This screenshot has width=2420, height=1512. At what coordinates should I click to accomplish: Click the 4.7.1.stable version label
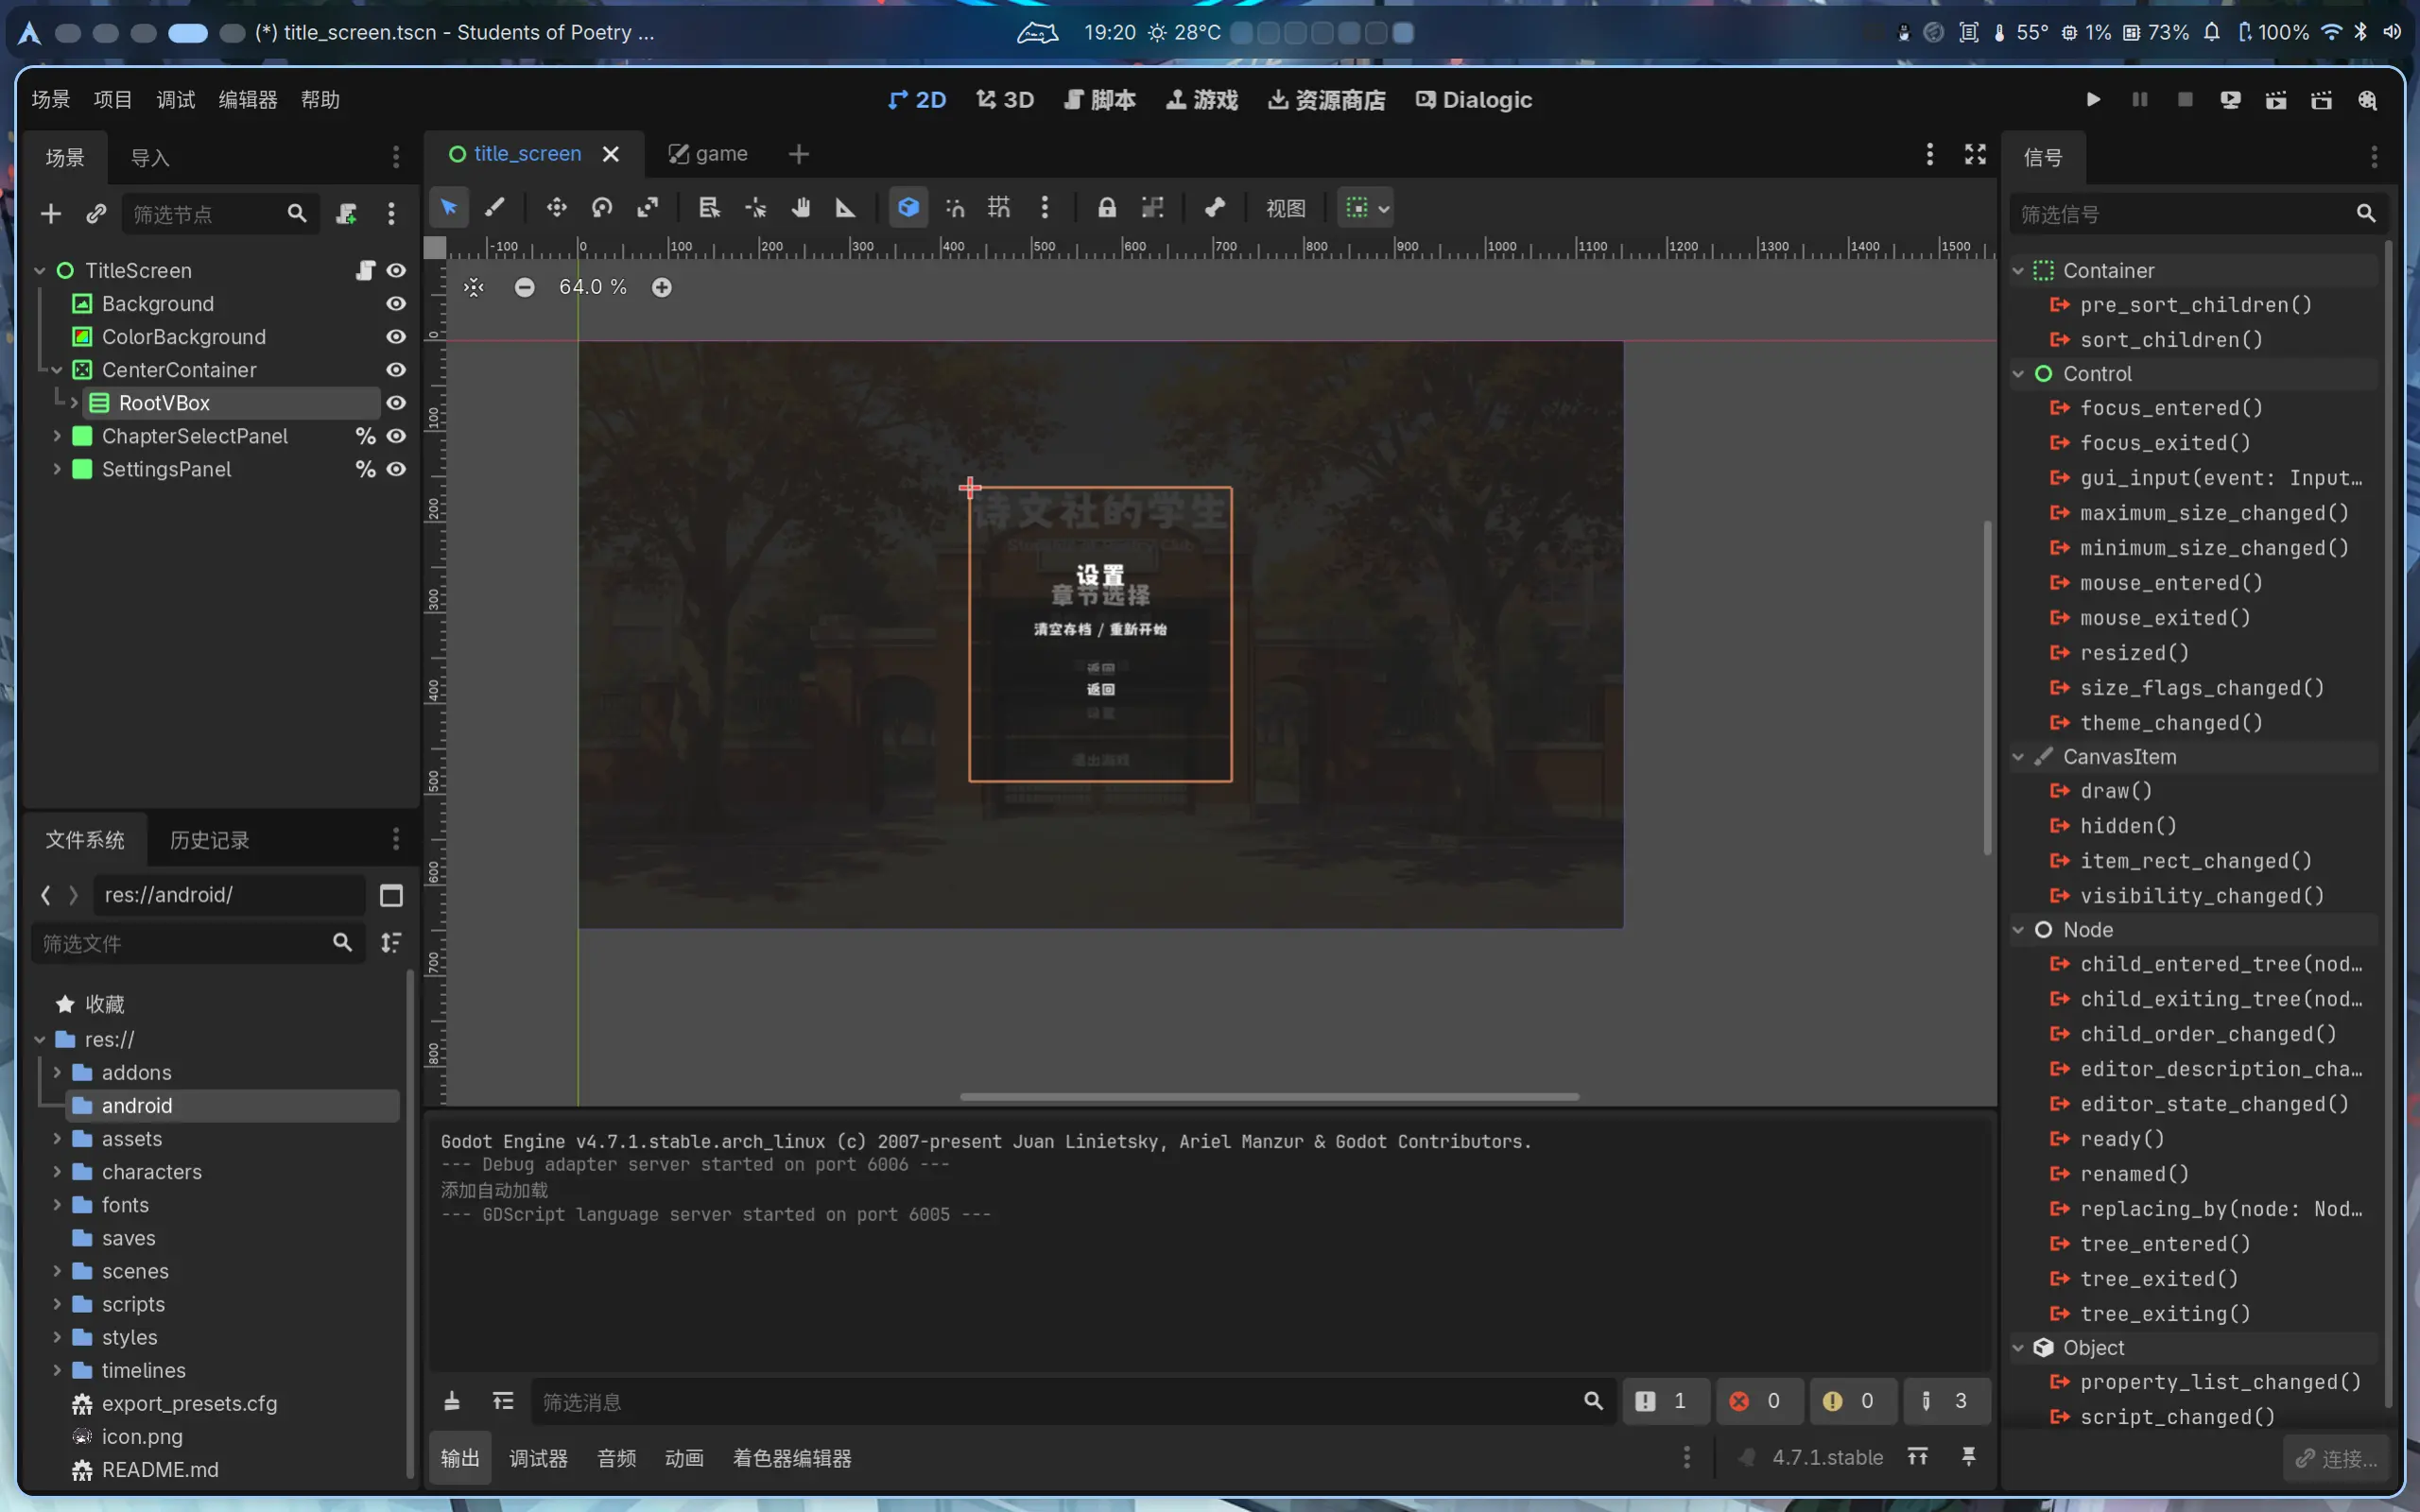click(x=1827, y=1458)
